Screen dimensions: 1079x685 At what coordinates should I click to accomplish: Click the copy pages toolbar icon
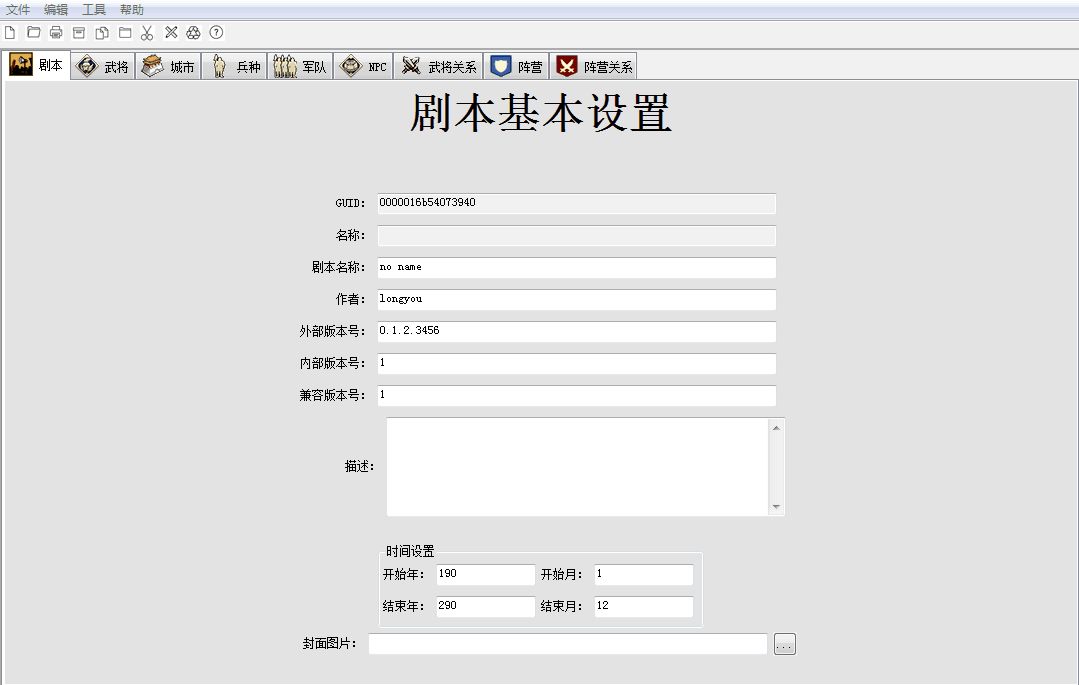pos(102,32)
